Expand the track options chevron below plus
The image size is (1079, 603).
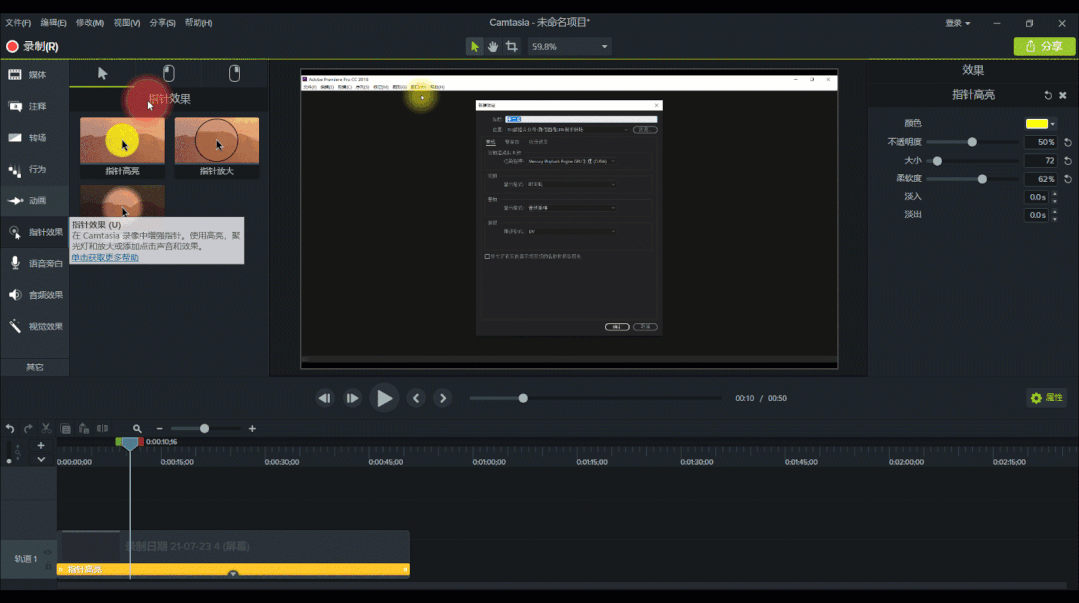41,459
